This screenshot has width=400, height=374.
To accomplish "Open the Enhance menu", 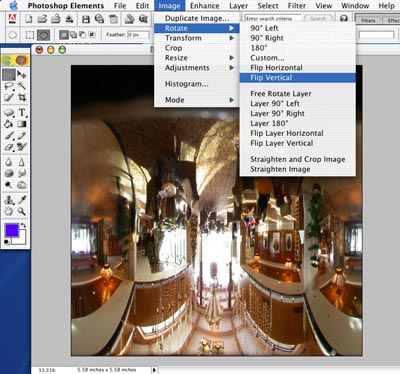I will [205, 6].
